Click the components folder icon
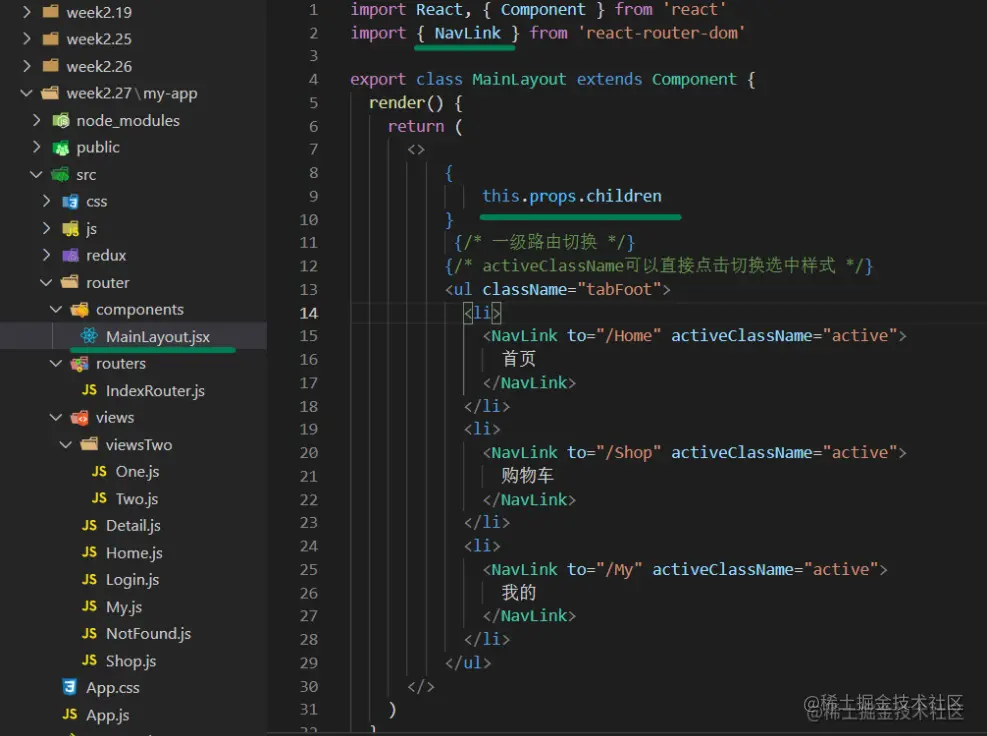Screen dimensions: 987x736 pyautogui.click(x=80, y=309)
